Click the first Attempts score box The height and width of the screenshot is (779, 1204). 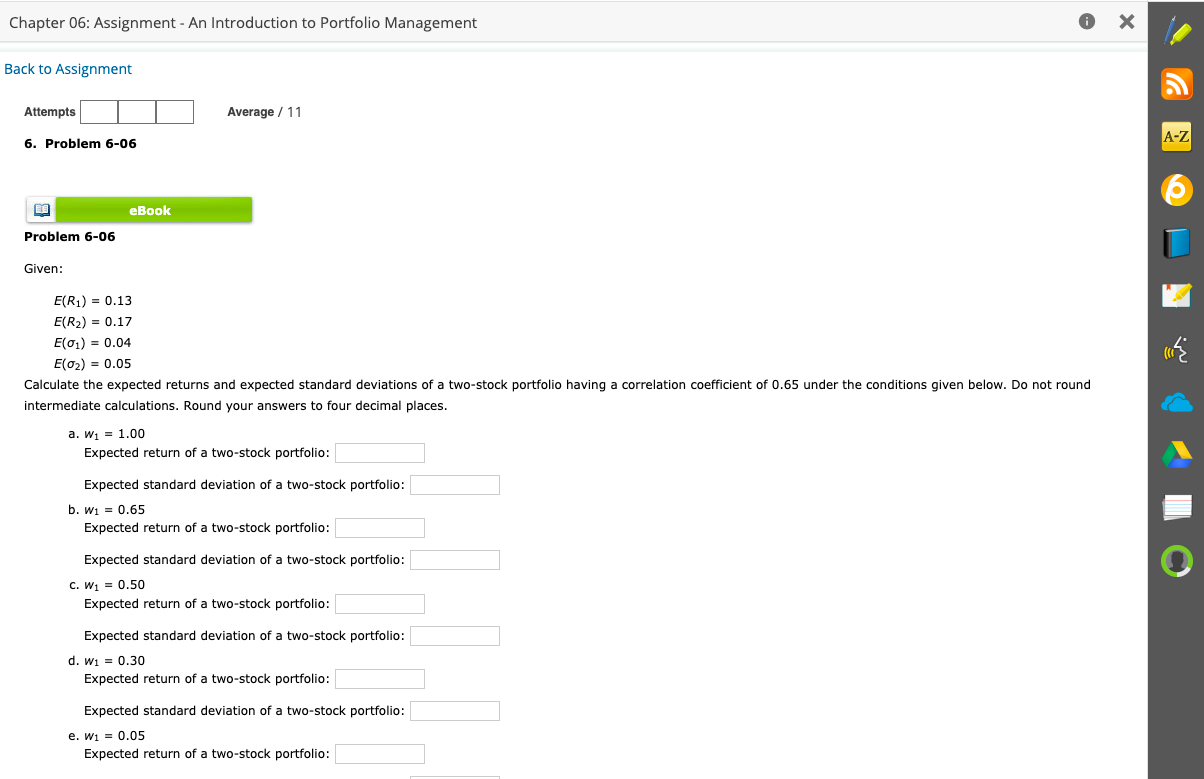coord(99,111)
